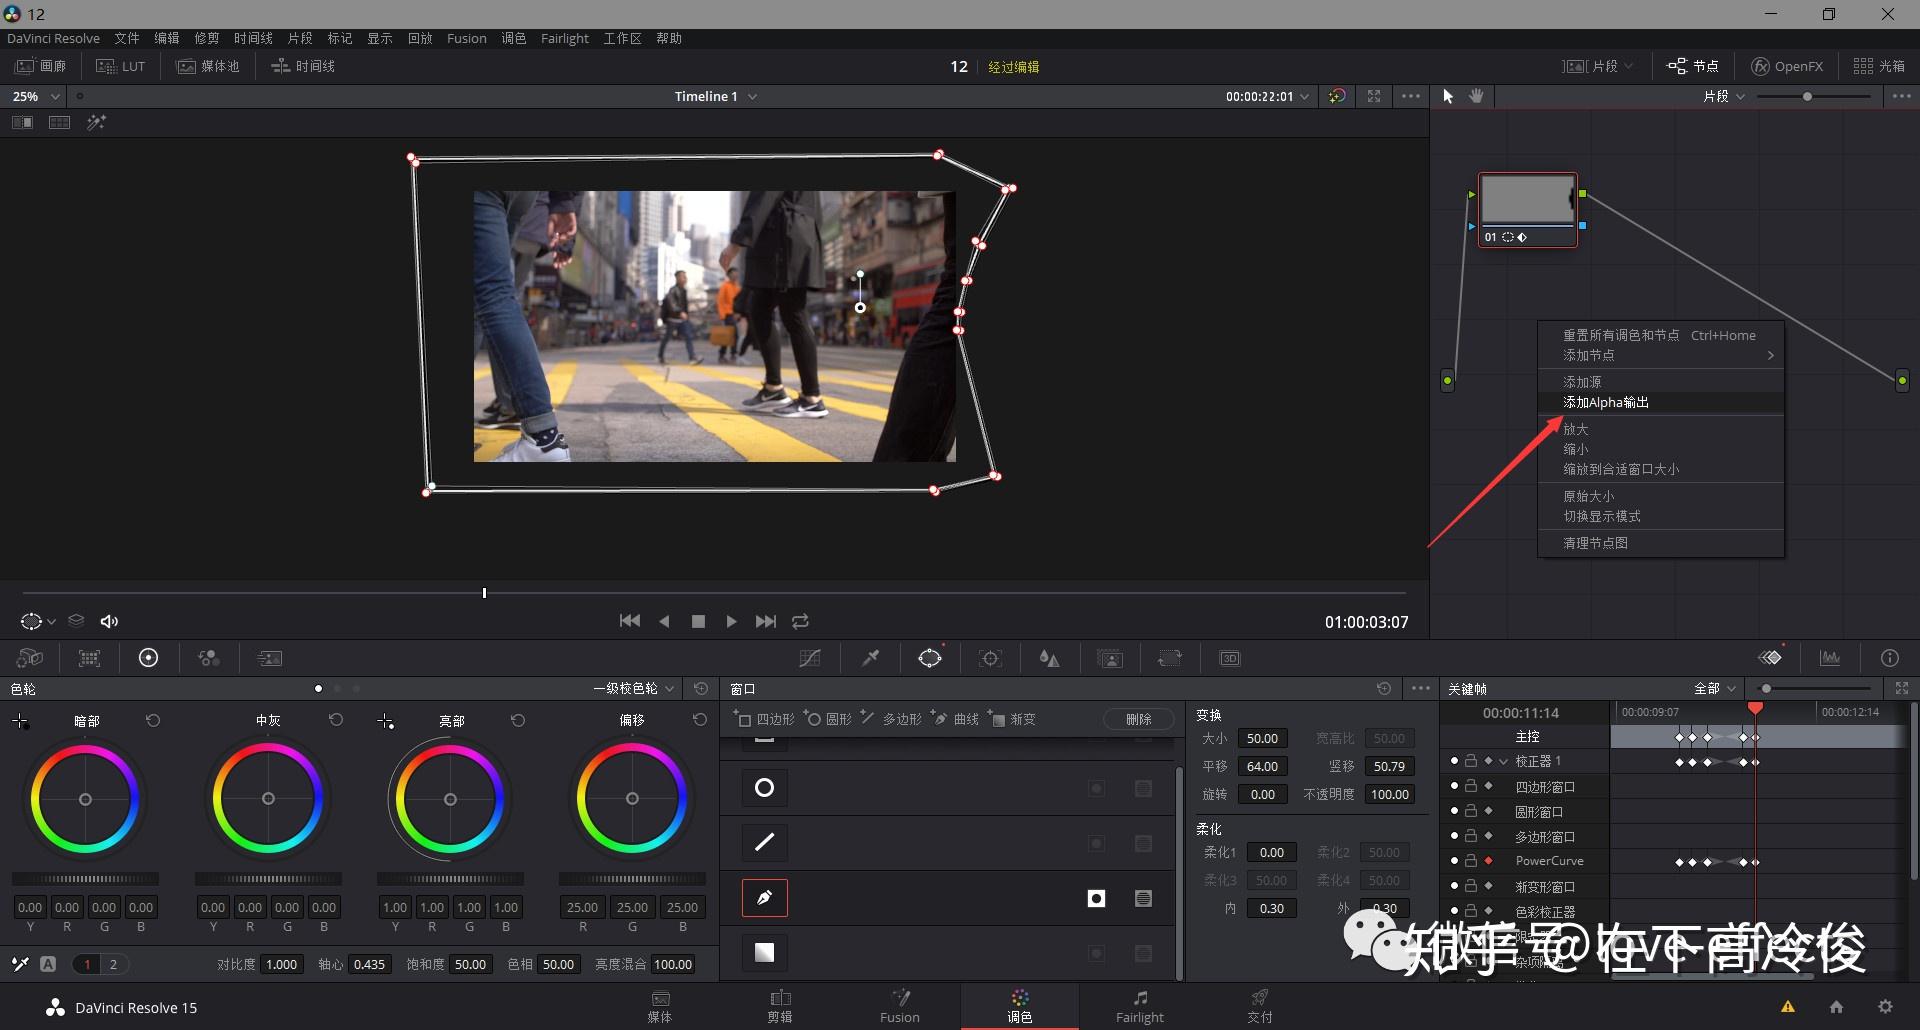Open the Sizing palette

coord(1169,658)
